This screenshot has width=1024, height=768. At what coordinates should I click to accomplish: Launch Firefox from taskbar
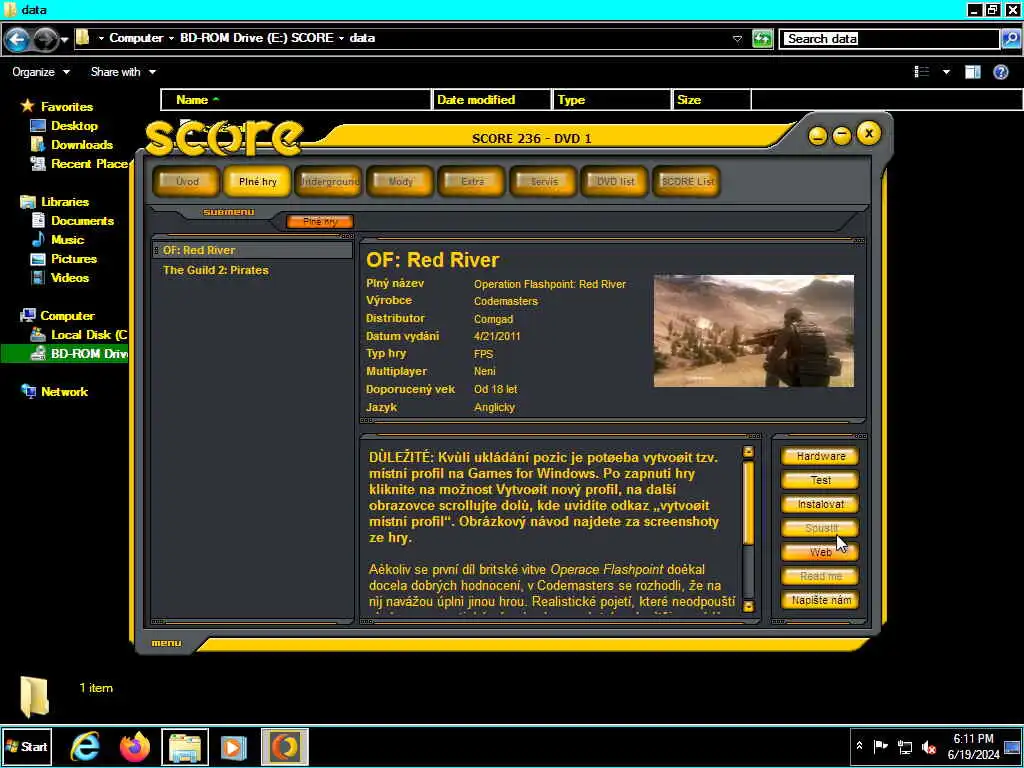point(135,746)
